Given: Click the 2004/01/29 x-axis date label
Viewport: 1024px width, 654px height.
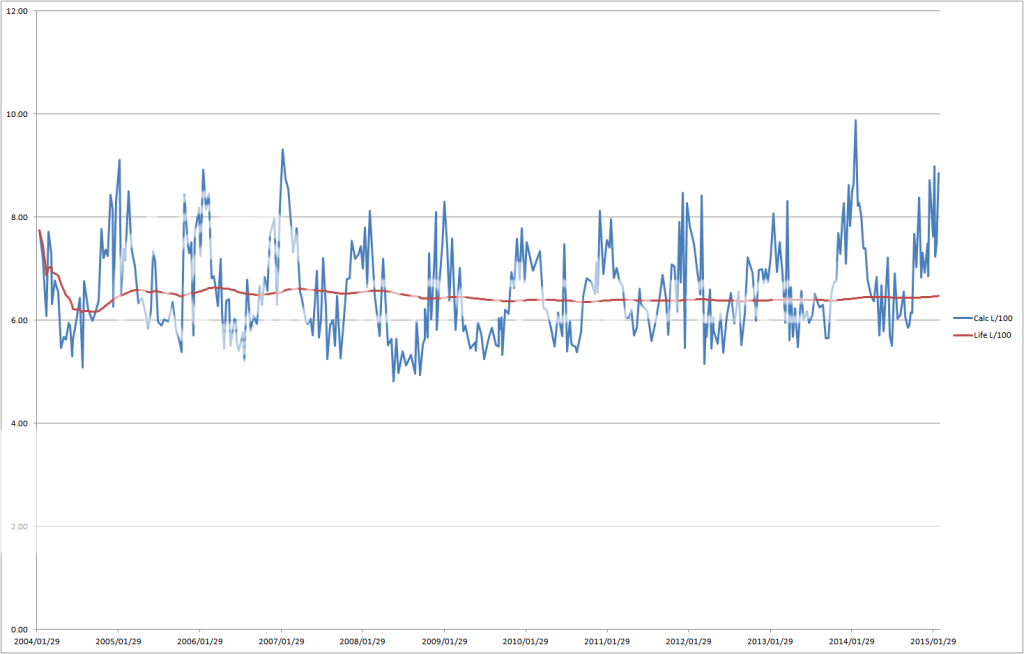Looking at the screenshot, I should 37,642.
